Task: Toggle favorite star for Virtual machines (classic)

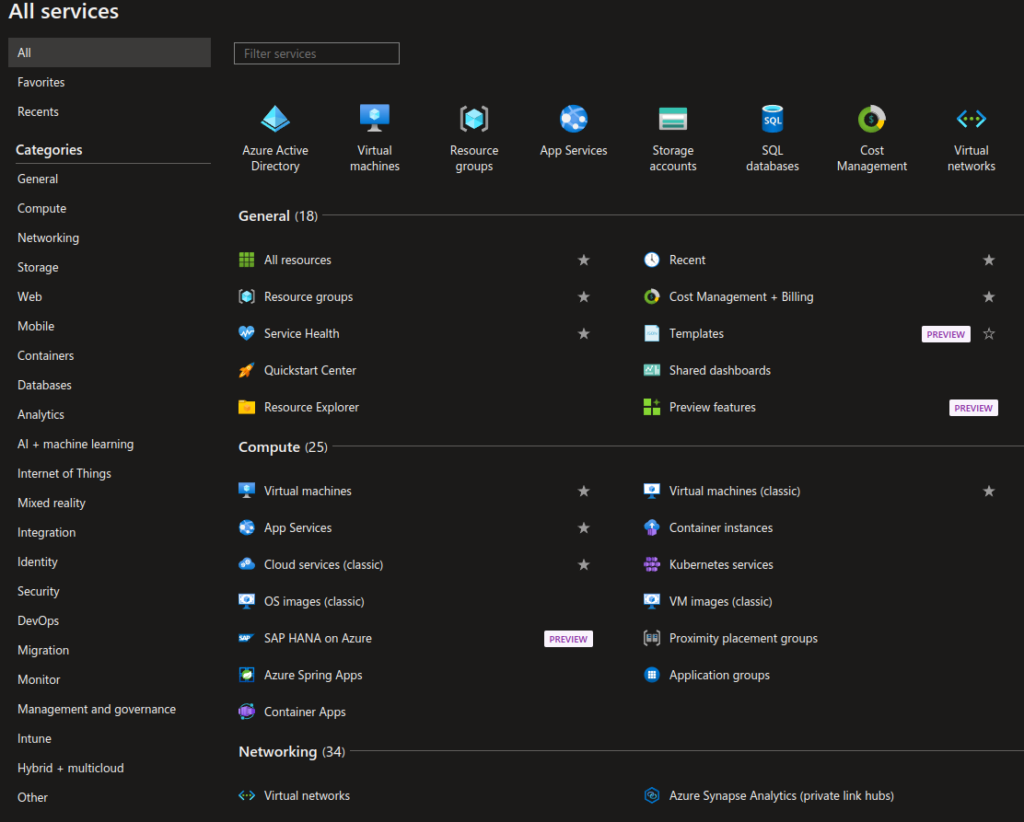Action: click(989, 491)
